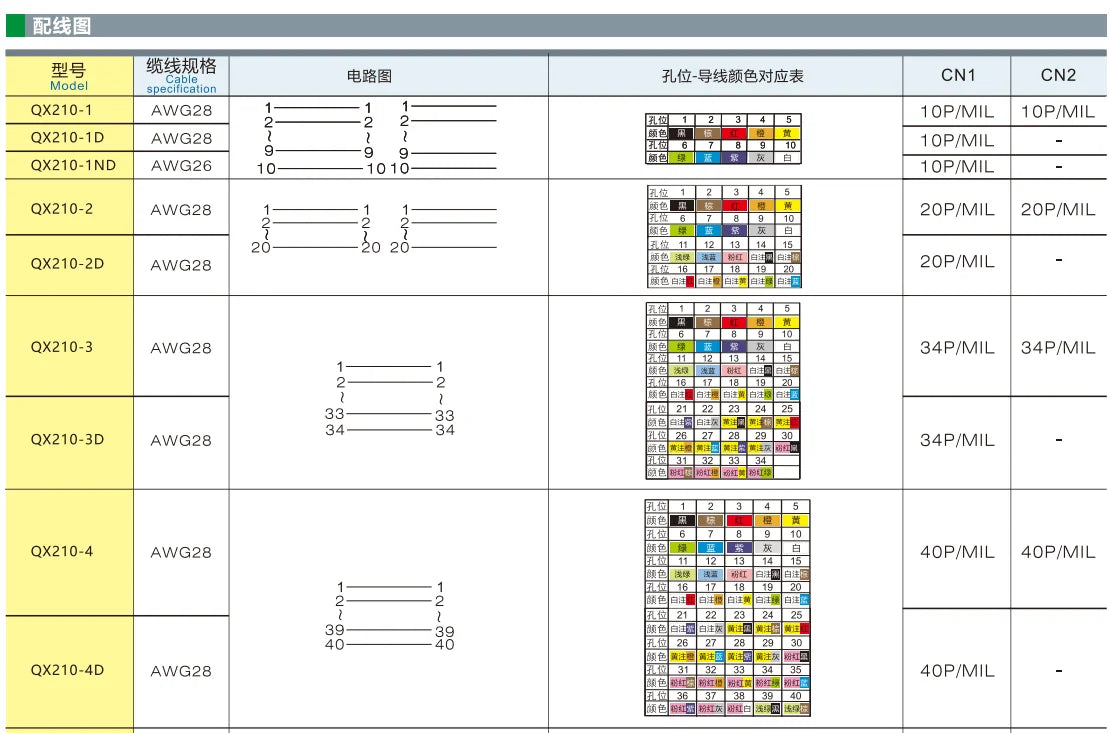Click CN1 value 20P/MIL for QX210-2
The height and width of the screenshot is (733, 1110).
pyautogui.click(x=957, y=210)
